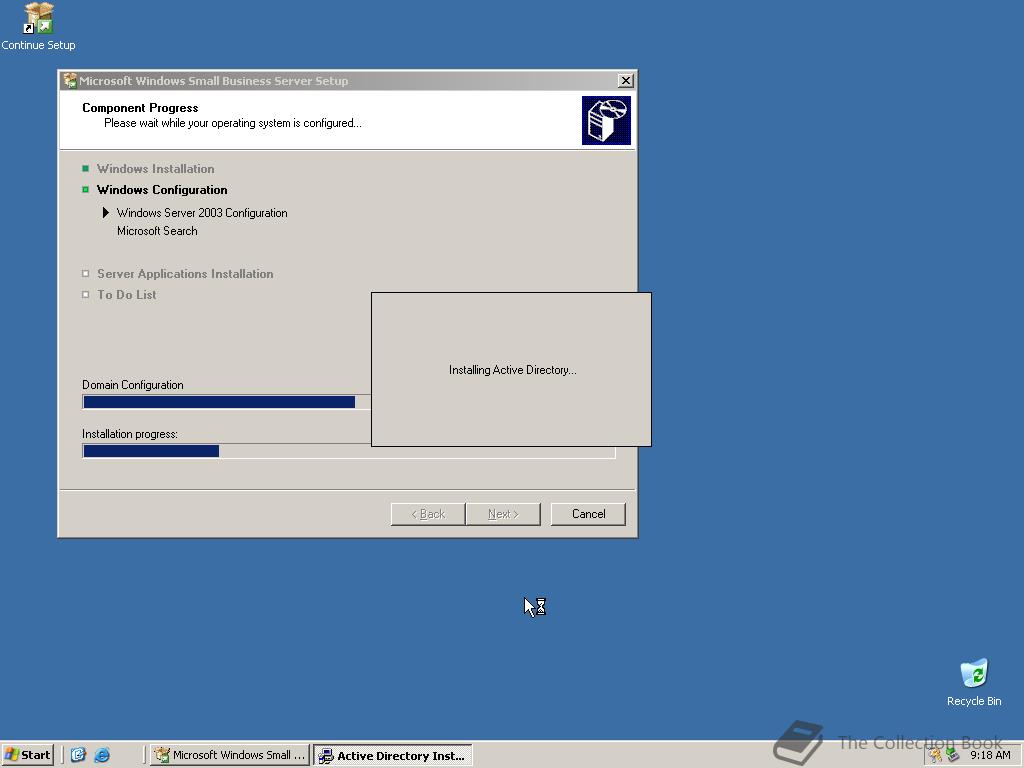This screenshot has height=768, width=1024.
Task: Click the Windows Installation label
Action: point(155,168)
